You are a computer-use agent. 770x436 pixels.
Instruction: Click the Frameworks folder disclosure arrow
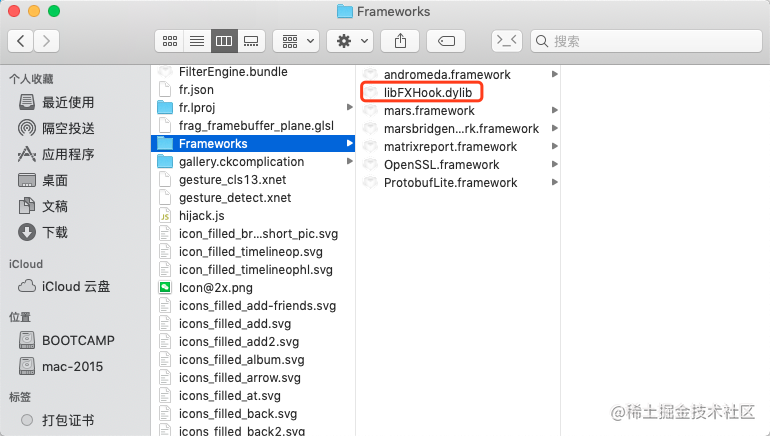tap(350, 143)
